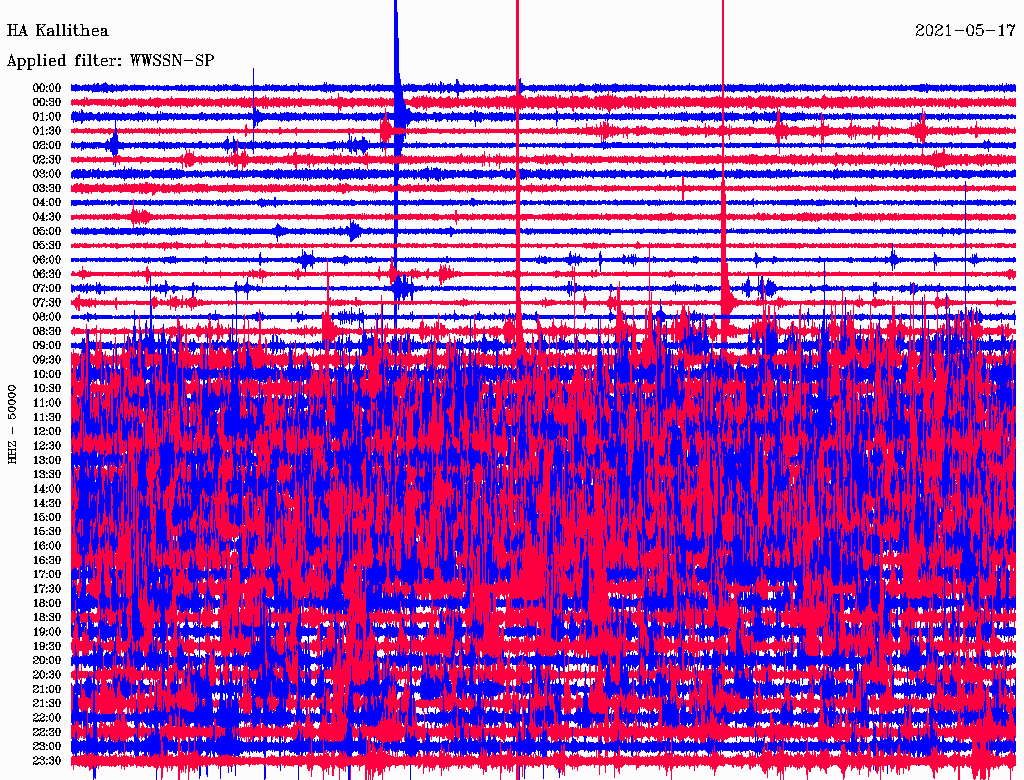Select the 03:00 time row label
The width and height of the screenshot is (1024, 780).
pos(47,174)
